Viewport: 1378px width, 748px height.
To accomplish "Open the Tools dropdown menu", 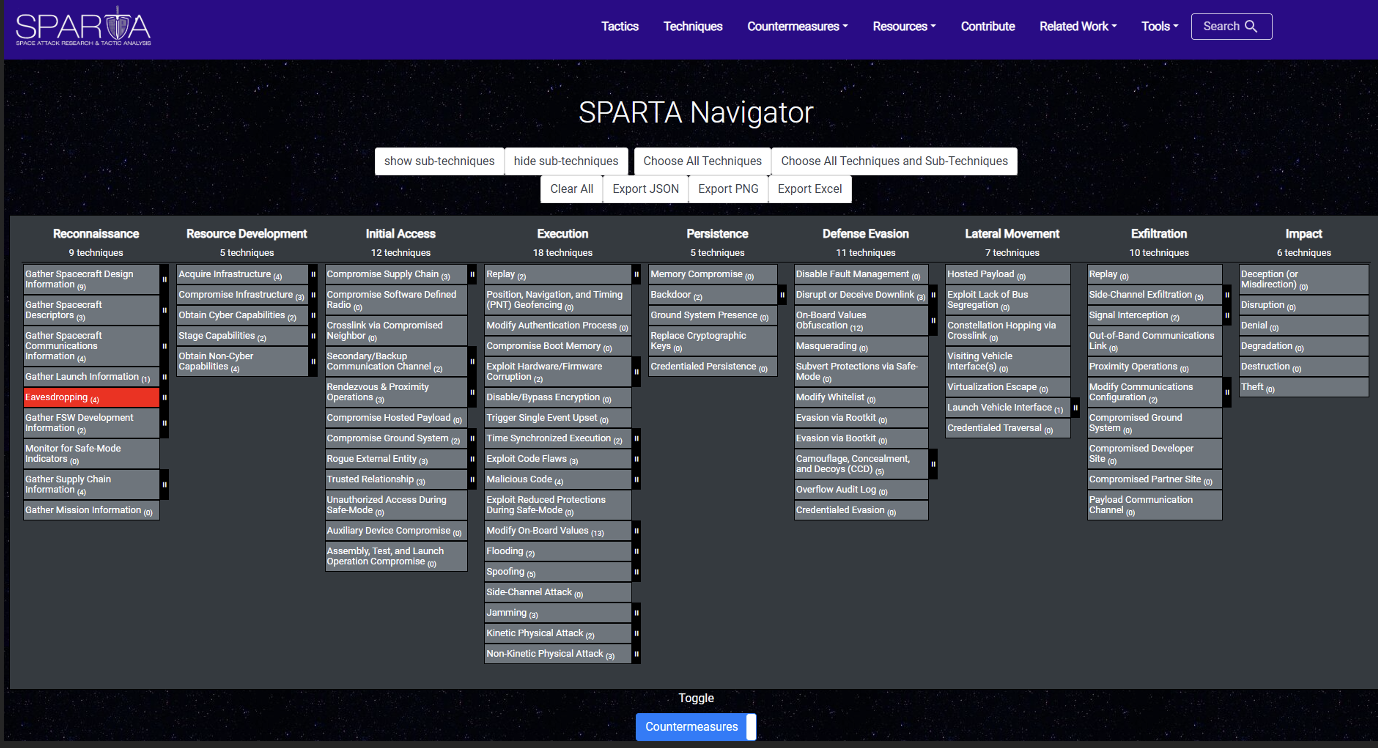I will pyautogui.click(x=1160, y=26).
